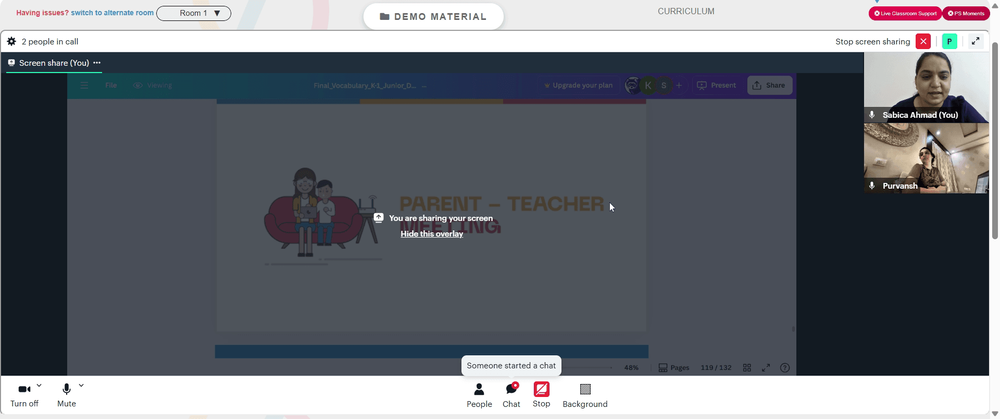Click the 2 people in call label

(50, 41)
